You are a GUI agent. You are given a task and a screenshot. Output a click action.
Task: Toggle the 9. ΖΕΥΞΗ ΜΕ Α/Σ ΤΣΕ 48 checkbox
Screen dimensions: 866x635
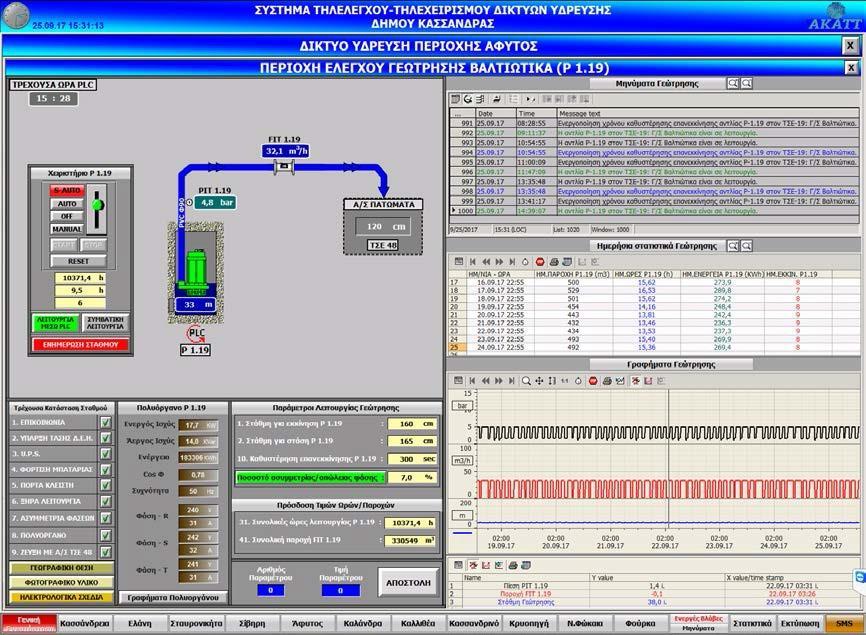pyautogui.click(x=105, y=552)
